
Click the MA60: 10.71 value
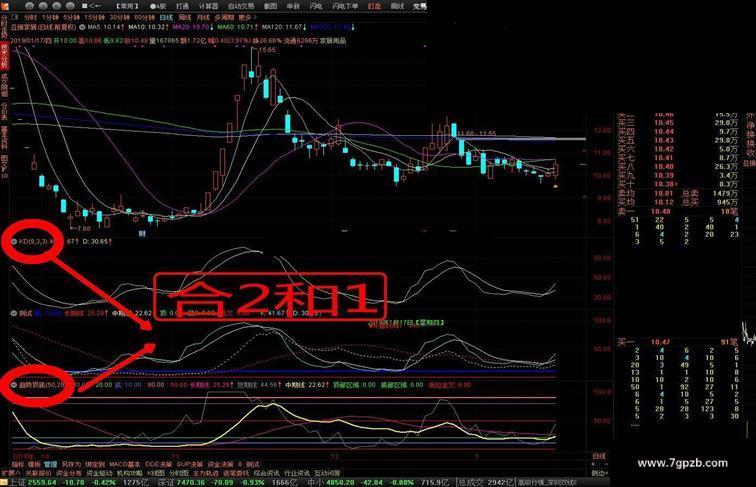click(x=237, y=27)
